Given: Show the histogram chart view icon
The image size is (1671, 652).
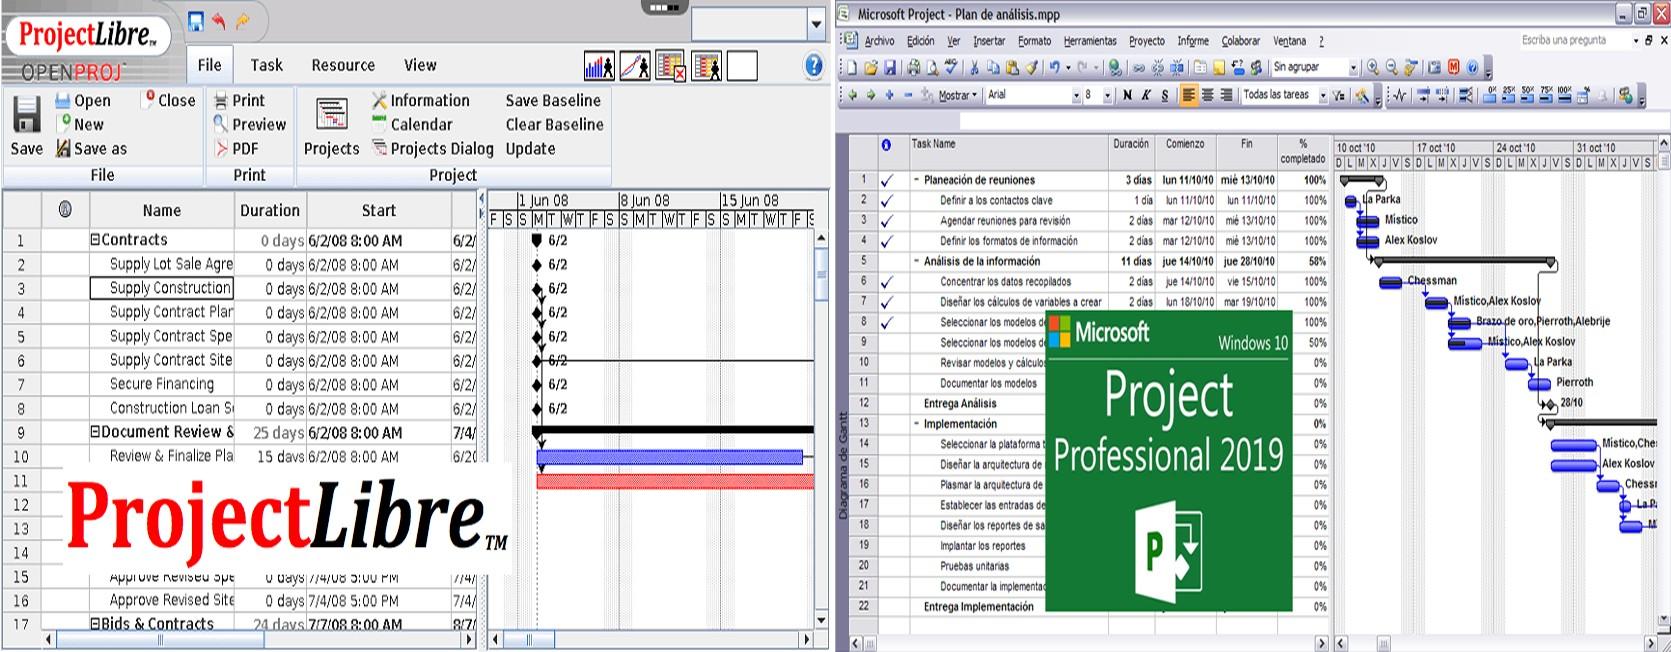Looking at the screenshot, I should click(599, 66).
